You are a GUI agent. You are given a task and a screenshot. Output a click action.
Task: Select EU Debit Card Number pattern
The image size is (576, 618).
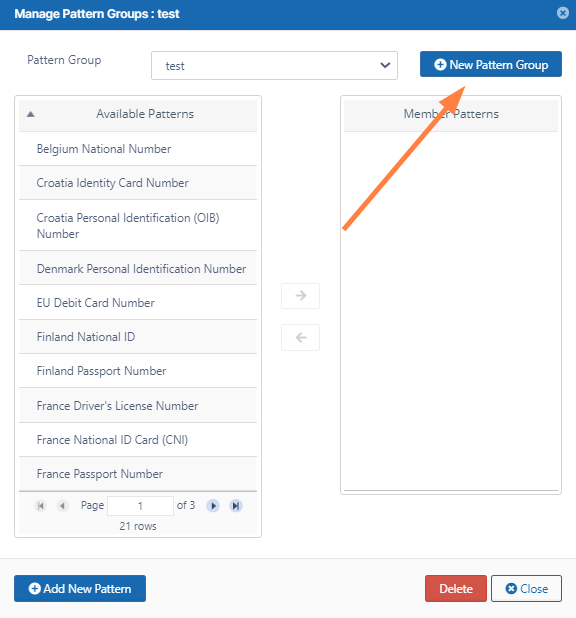click(x=138, y=303)
